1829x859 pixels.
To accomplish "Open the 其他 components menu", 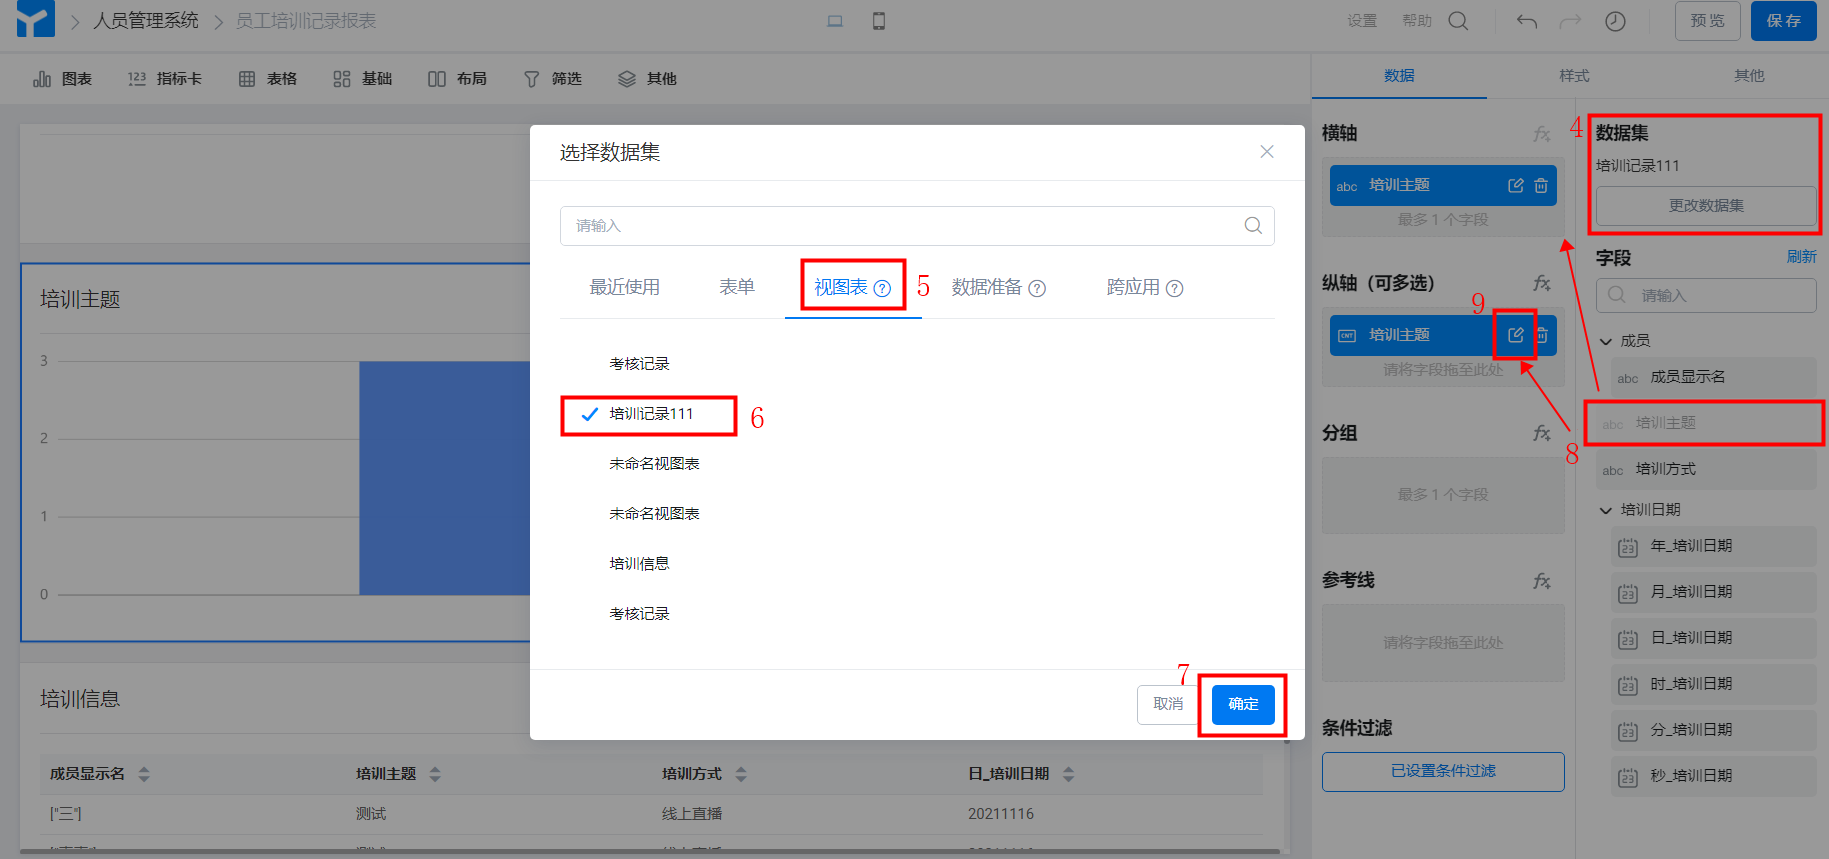I will (647, 79).
